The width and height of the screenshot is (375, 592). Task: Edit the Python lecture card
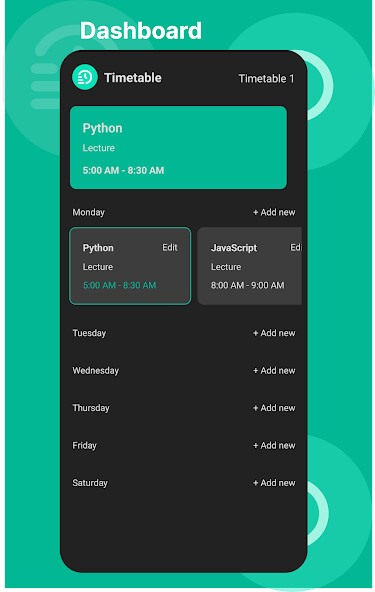point(170,247)
